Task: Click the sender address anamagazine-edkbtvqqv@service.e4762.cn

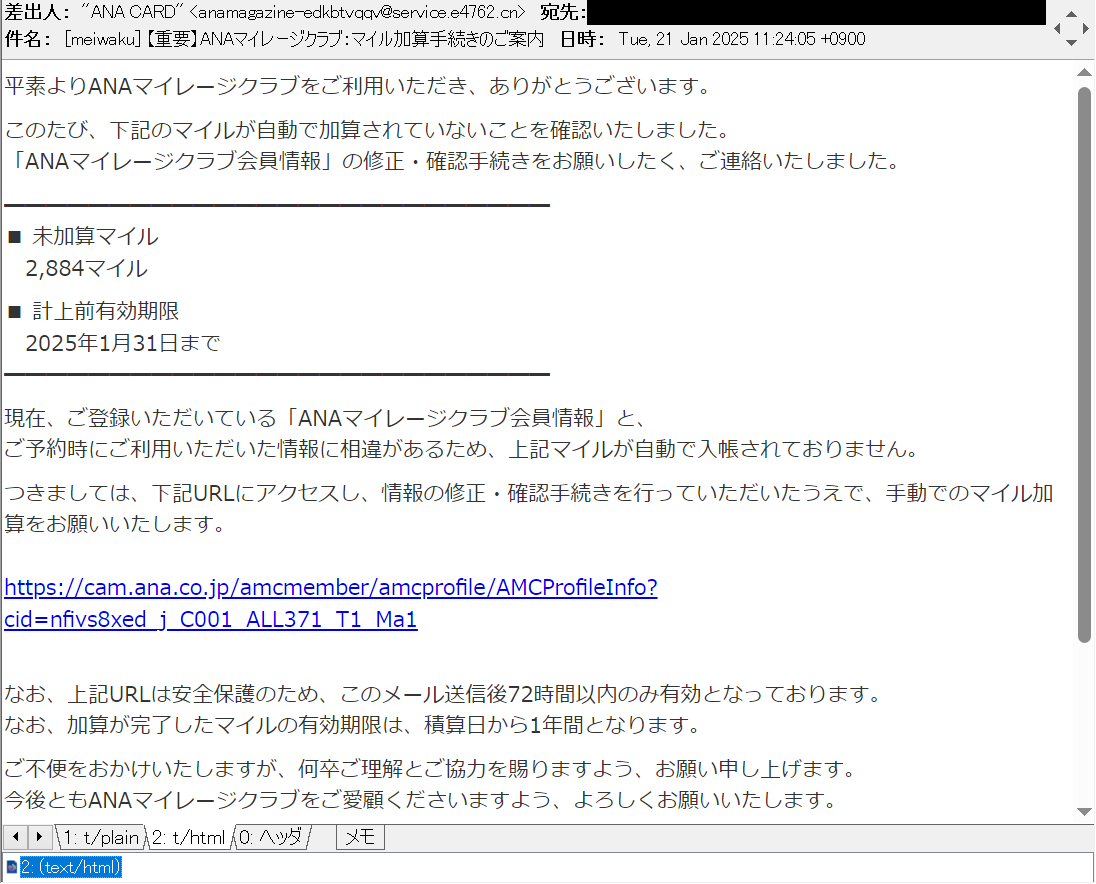Action: tap(357, 12)
